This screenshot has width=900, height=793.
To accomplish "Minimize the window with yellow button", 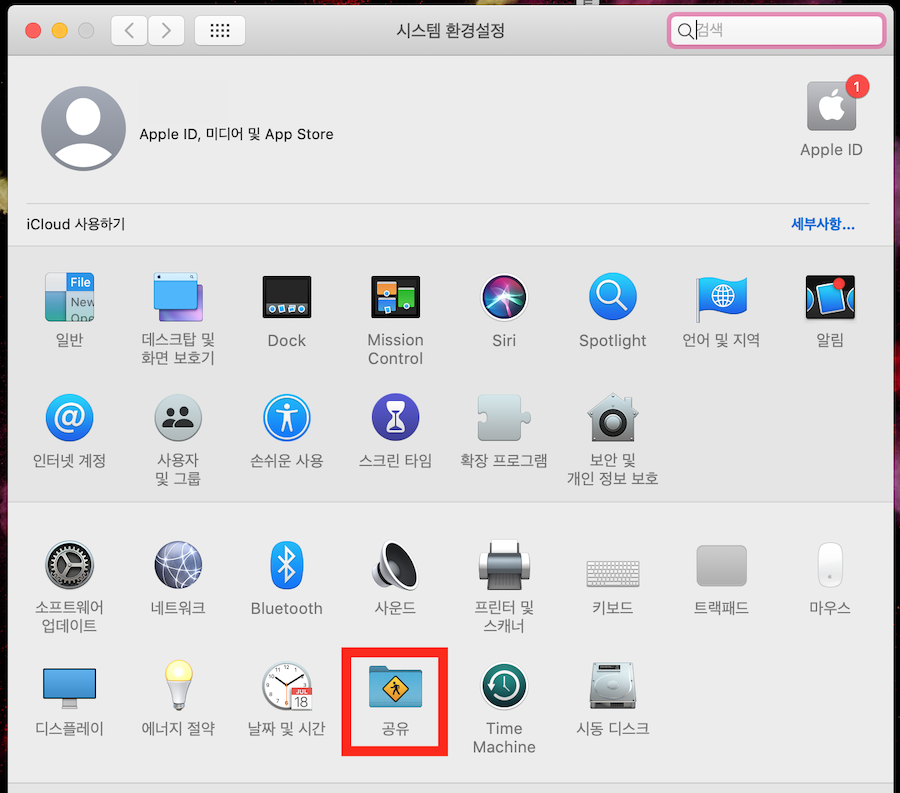I will point(60,30).
